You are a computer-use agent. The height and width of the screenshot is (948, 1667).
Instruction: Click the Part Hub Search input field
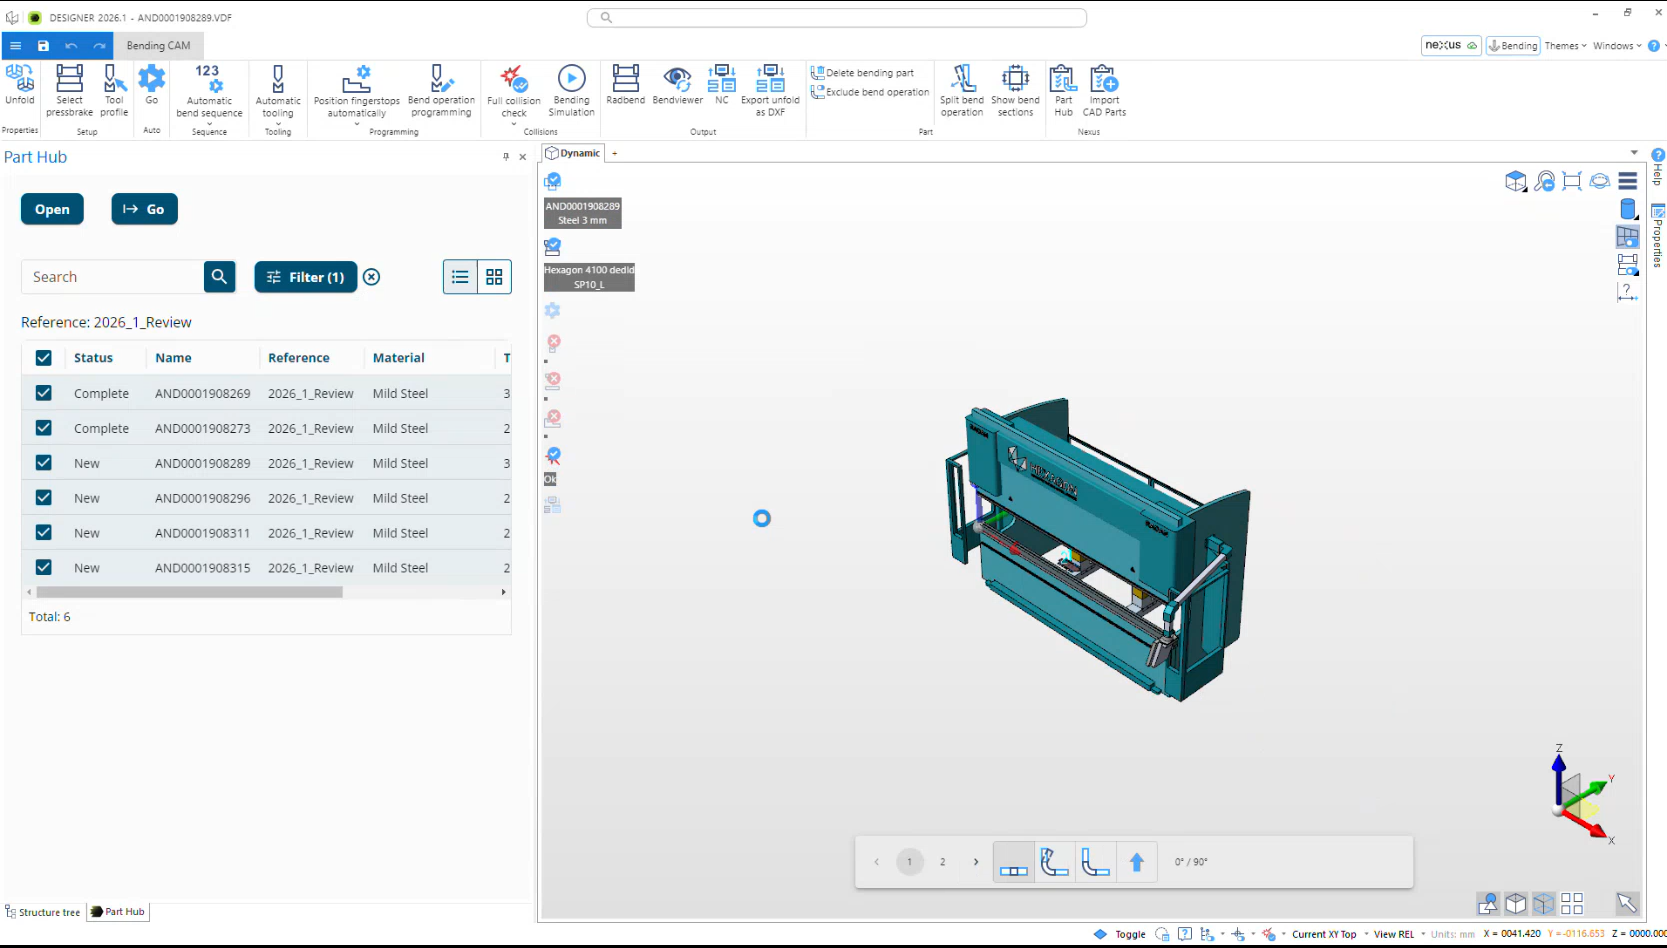[112, 277]
